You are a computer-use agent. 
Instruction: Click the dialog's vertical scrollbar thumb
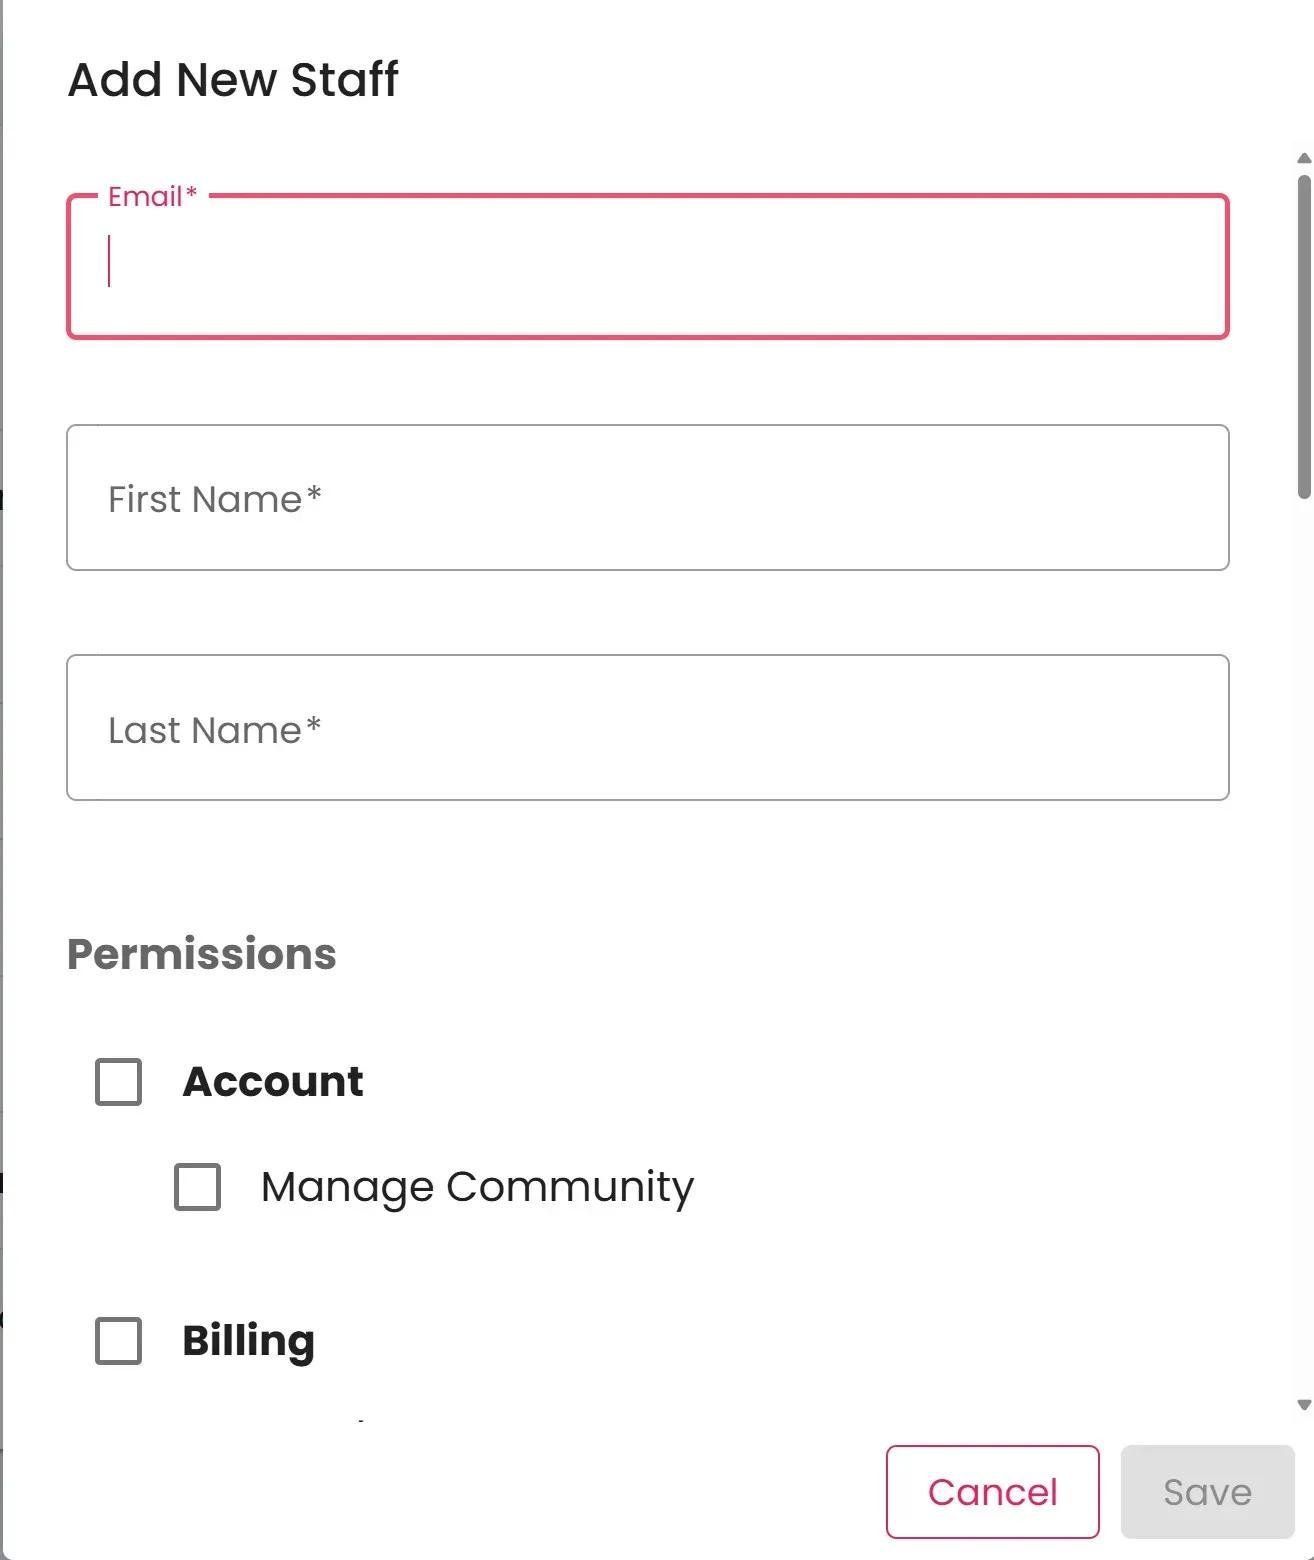[1304, 335]
